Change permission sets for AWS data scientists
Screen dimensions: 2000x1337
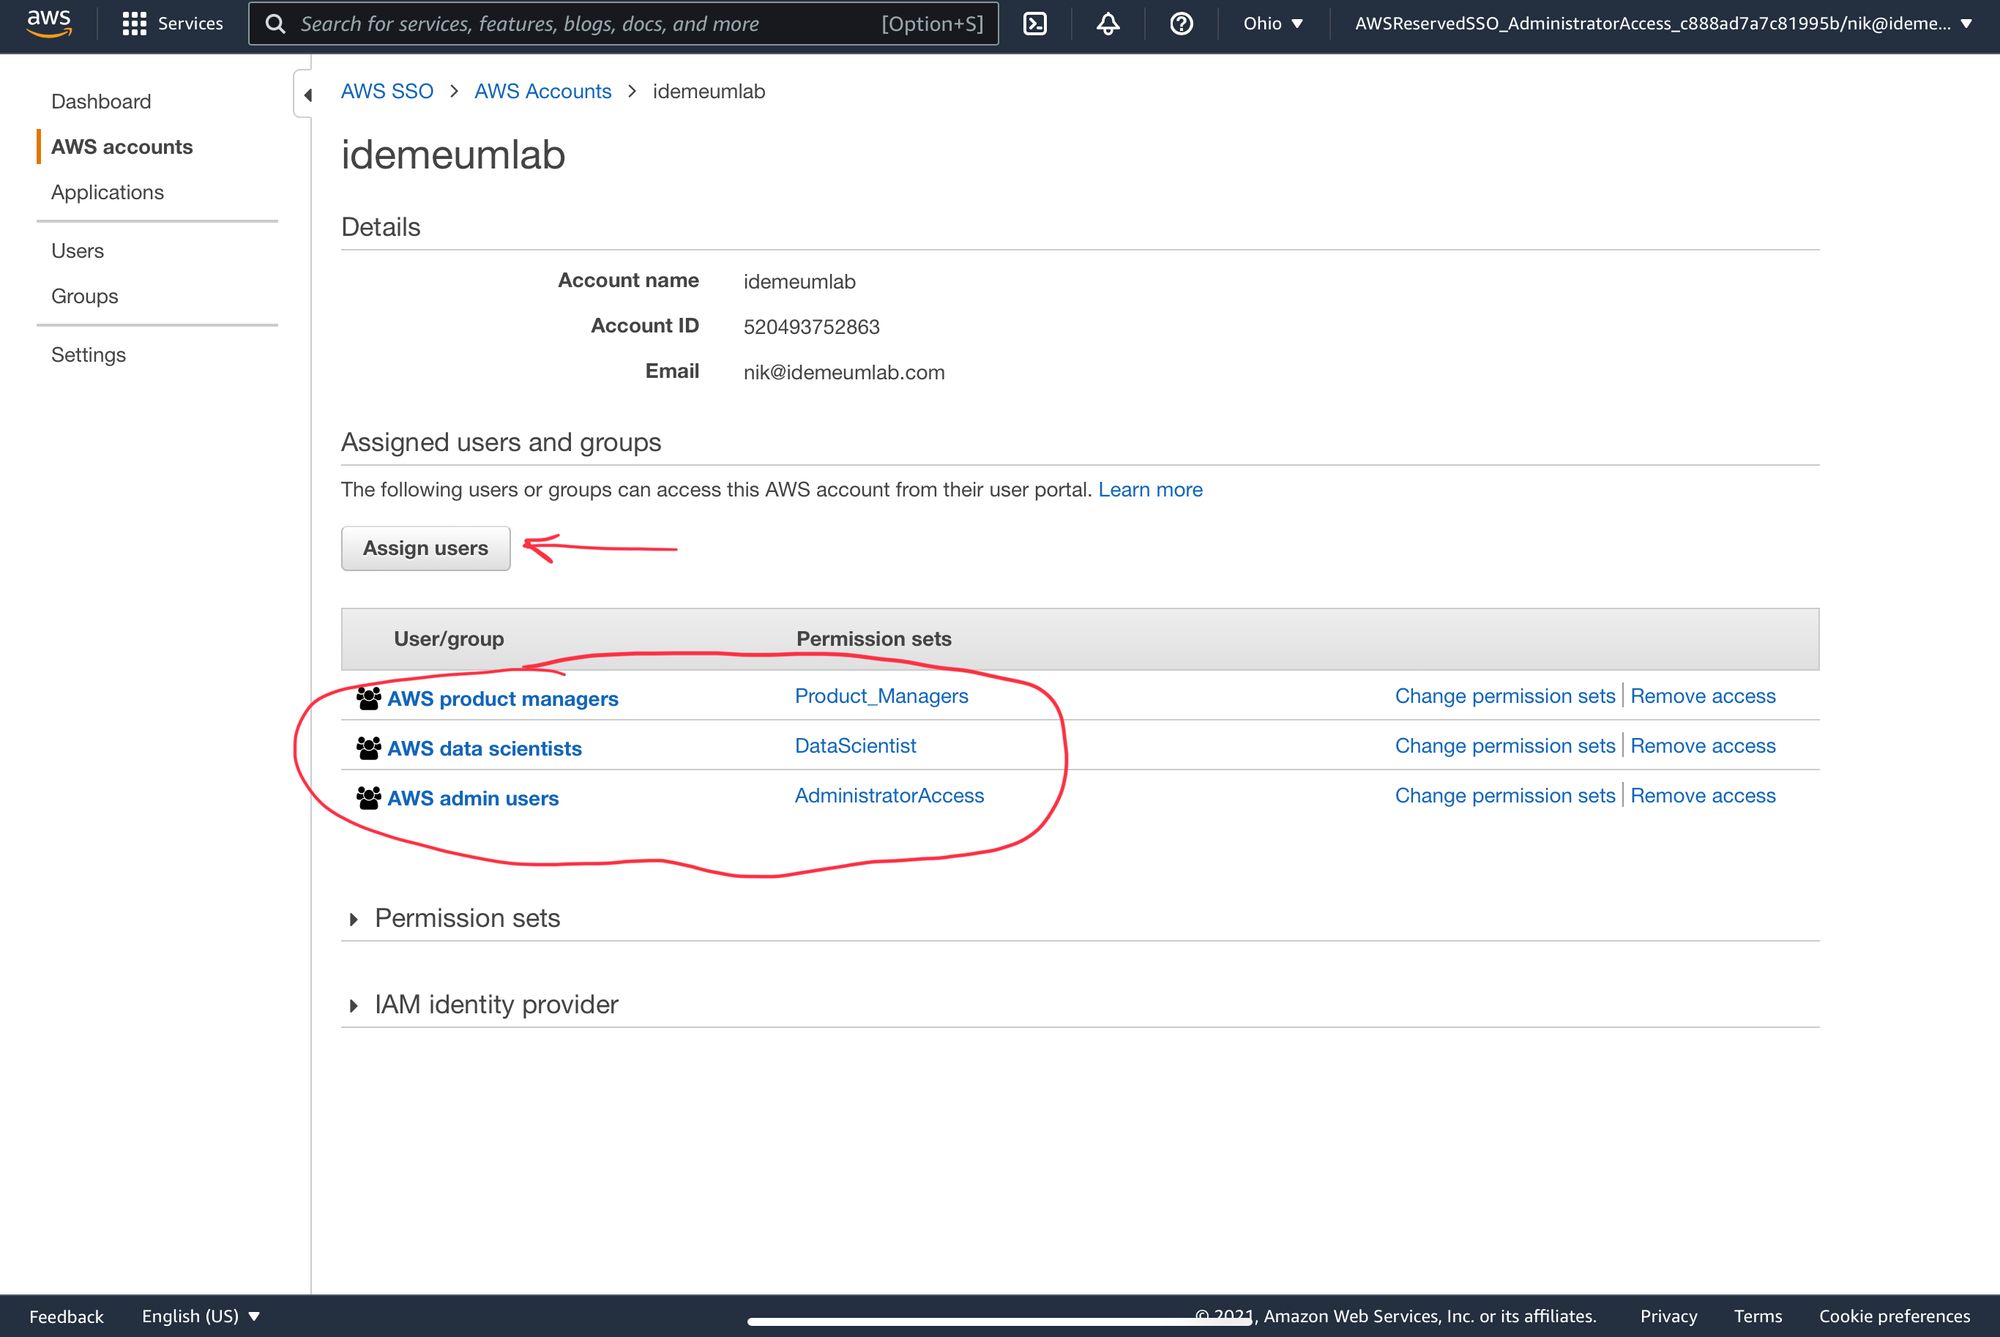(1505, 746)
